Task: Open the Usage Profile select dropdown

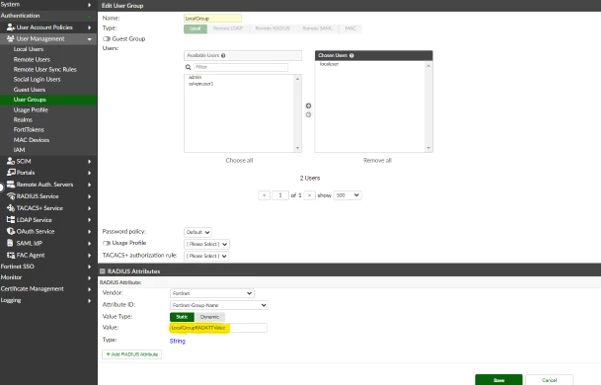Action: [207, 244]
